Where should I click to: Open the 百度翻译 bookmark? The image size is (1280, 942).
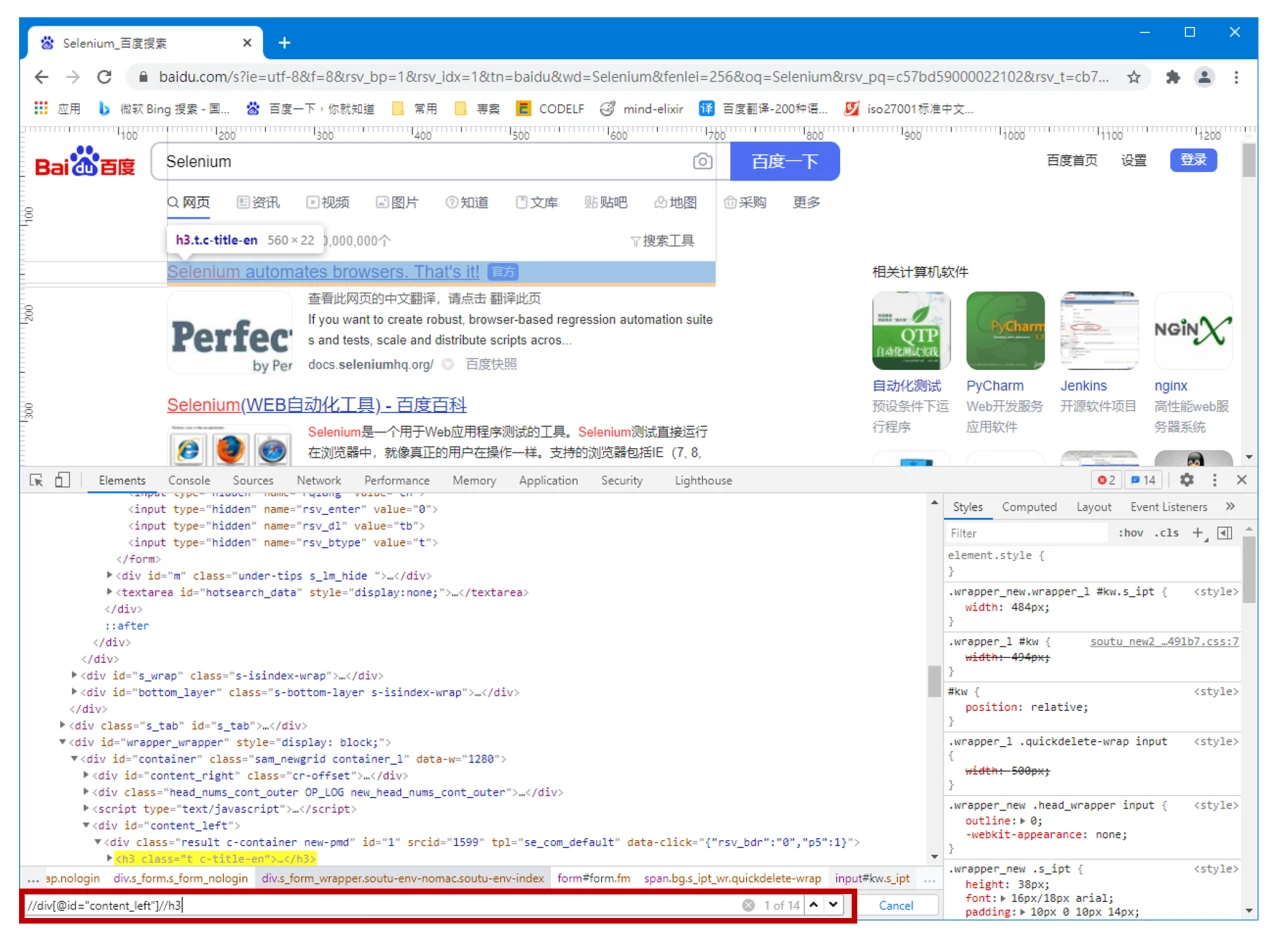[x=765, y=109]
